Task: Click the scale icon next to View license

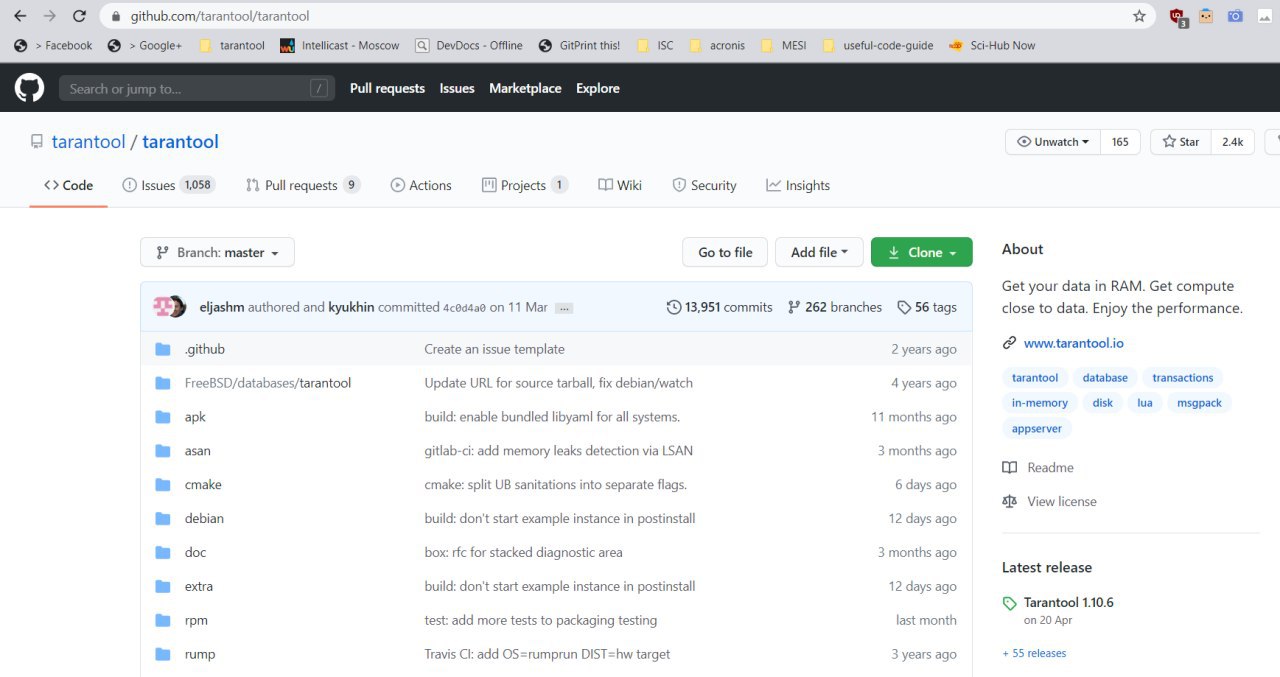Action: pyautogui.click(x=1009, y=502)
